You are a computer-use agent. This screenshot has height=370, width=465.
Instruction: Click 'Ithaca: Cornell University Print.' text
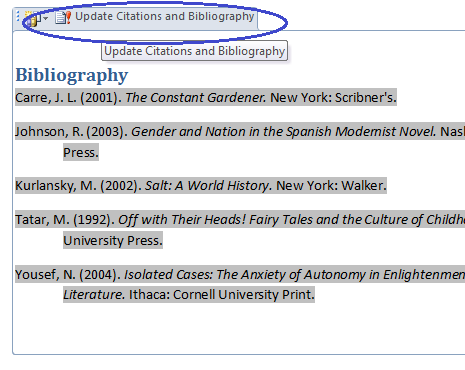coord(222,295)
